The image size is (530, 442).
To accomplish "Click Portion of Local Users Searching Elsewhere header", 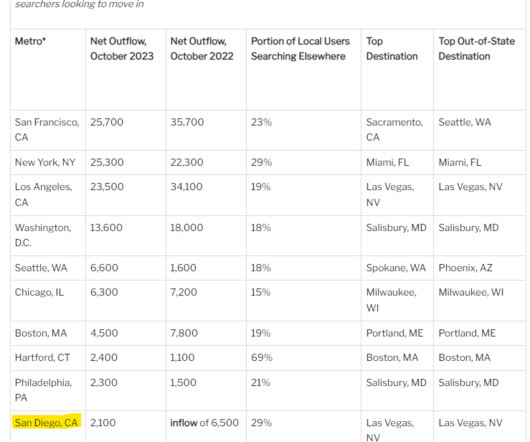I will pyautogui.click(x=300, y=49).
